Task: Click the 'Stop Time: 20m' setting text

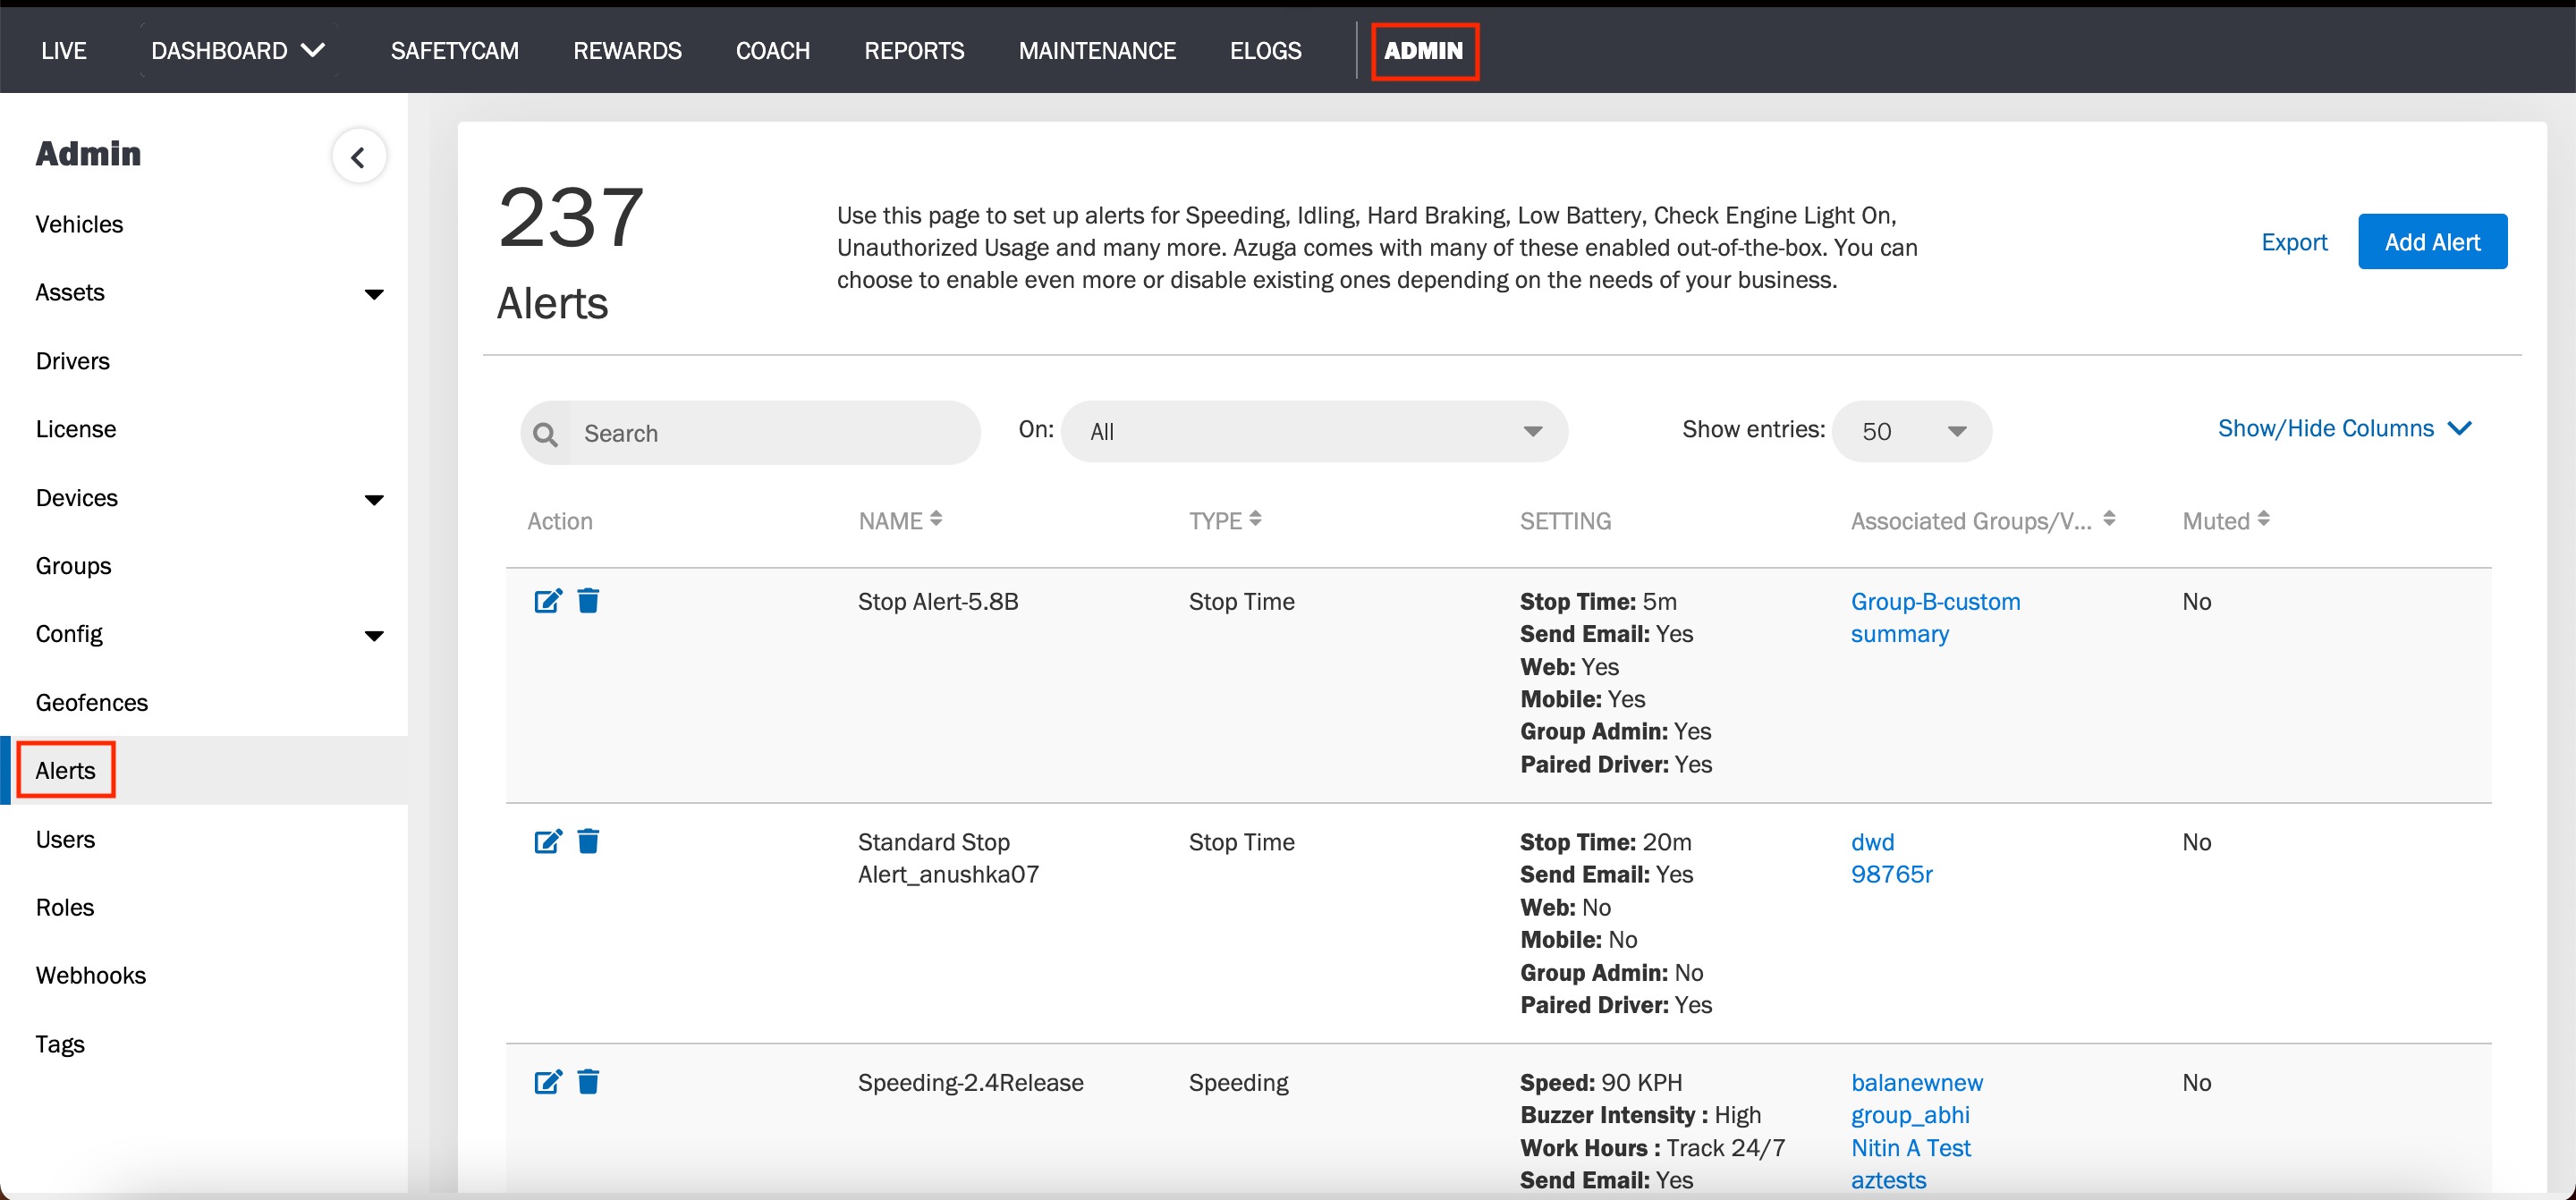Action: [x=1605, y=842]
